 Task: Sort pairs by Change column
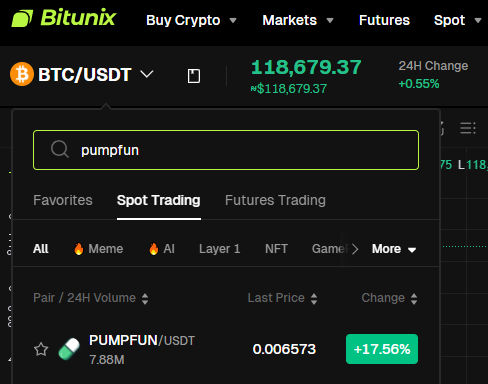389,298
